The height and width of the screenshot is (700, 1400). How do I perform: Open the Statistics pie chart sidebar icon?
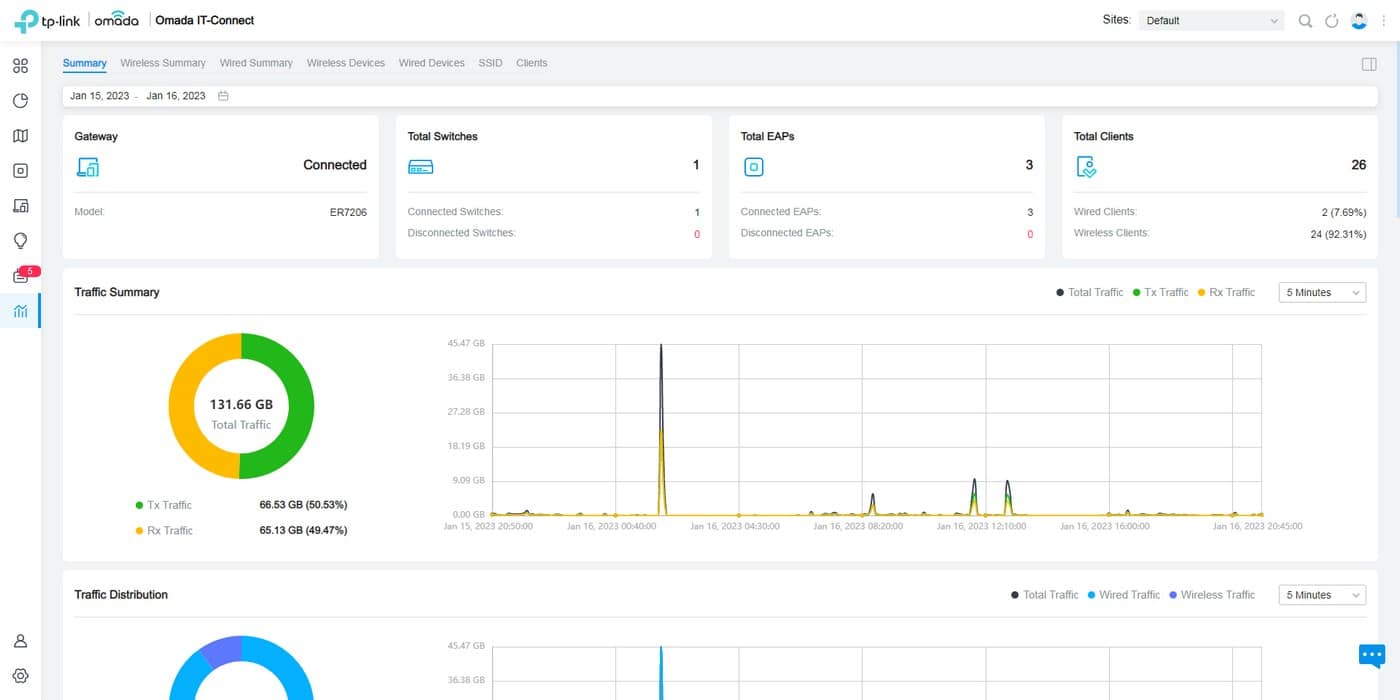(x=20, y=101)
